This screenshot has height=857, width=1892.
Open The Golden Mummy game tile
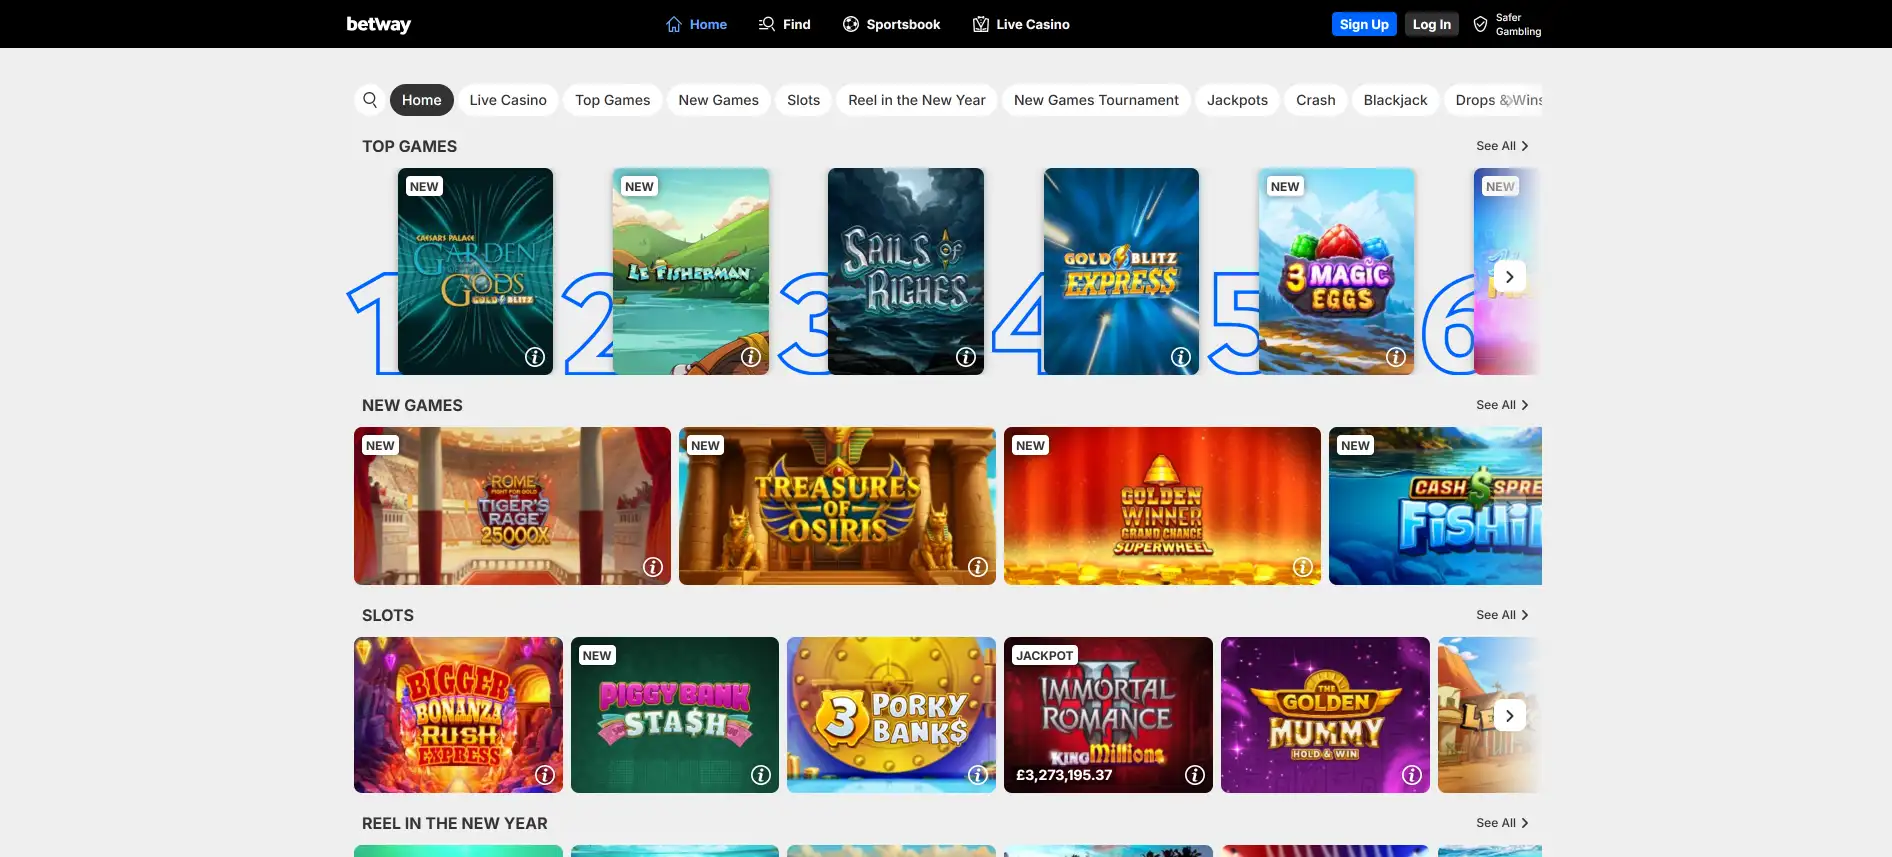(1325, 715)
